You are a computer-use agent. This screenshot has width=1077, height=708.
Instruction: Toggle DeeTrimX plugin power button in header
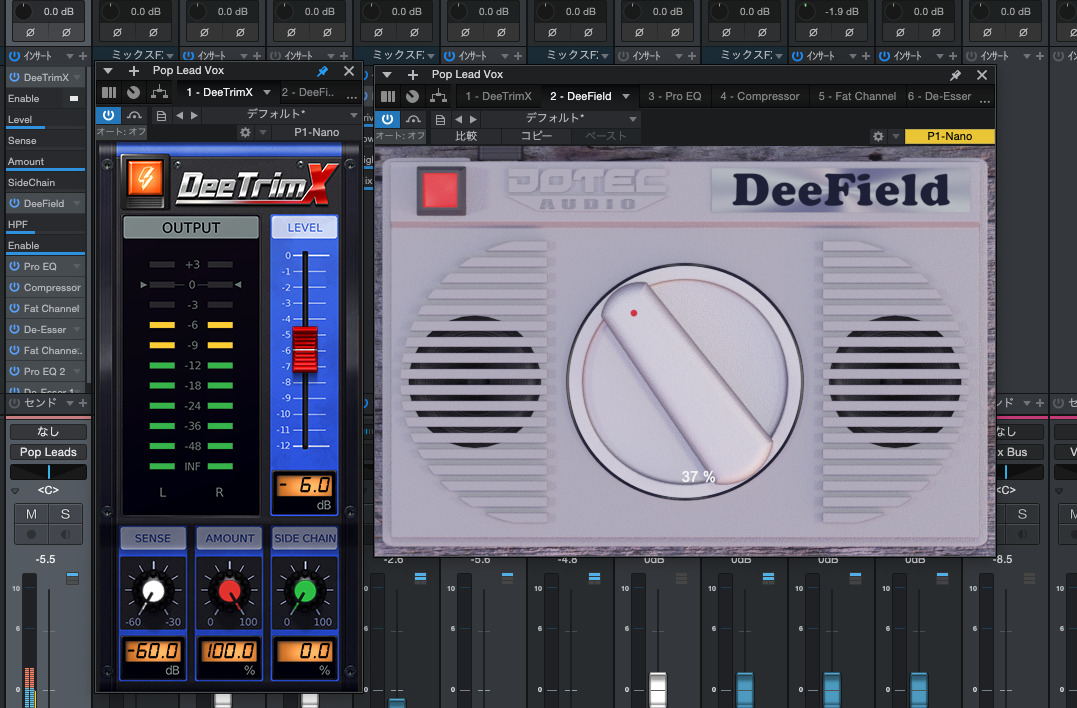[109, 115]
